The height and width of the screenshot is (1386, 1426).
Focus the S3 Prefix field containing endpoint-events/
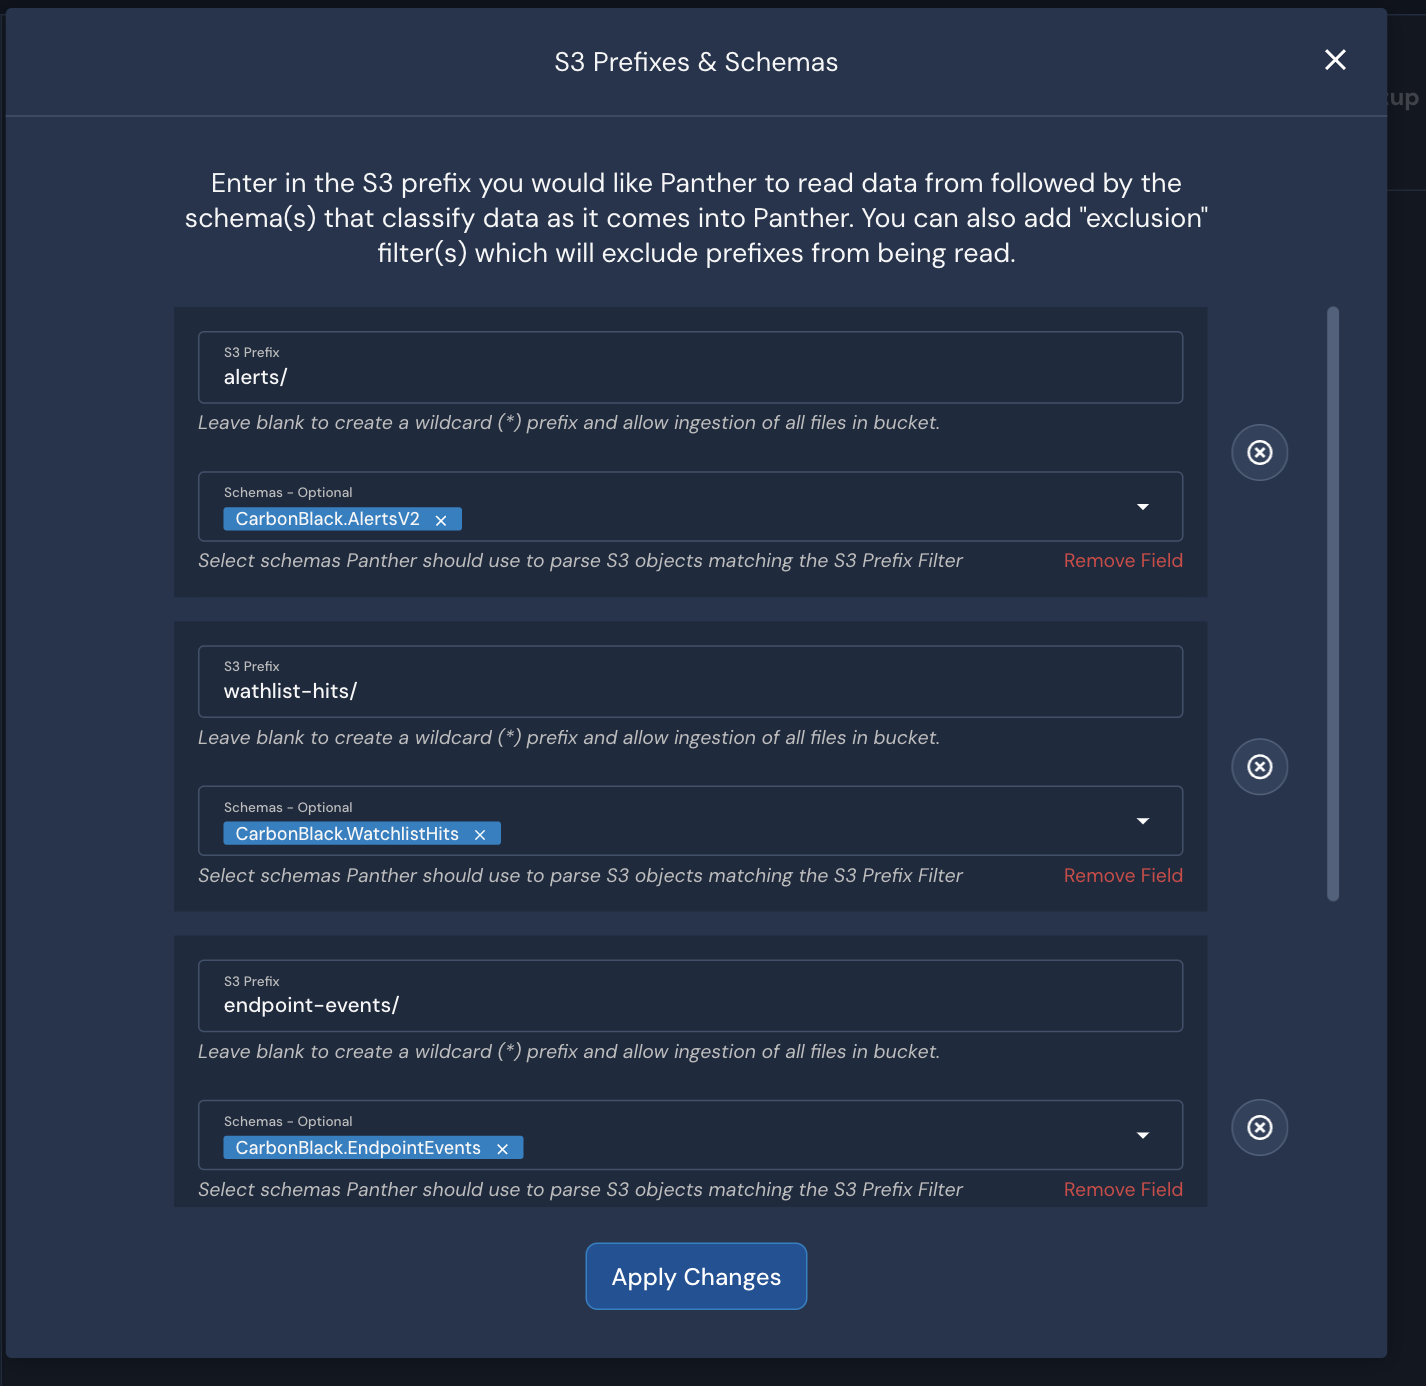point(690,1005)
